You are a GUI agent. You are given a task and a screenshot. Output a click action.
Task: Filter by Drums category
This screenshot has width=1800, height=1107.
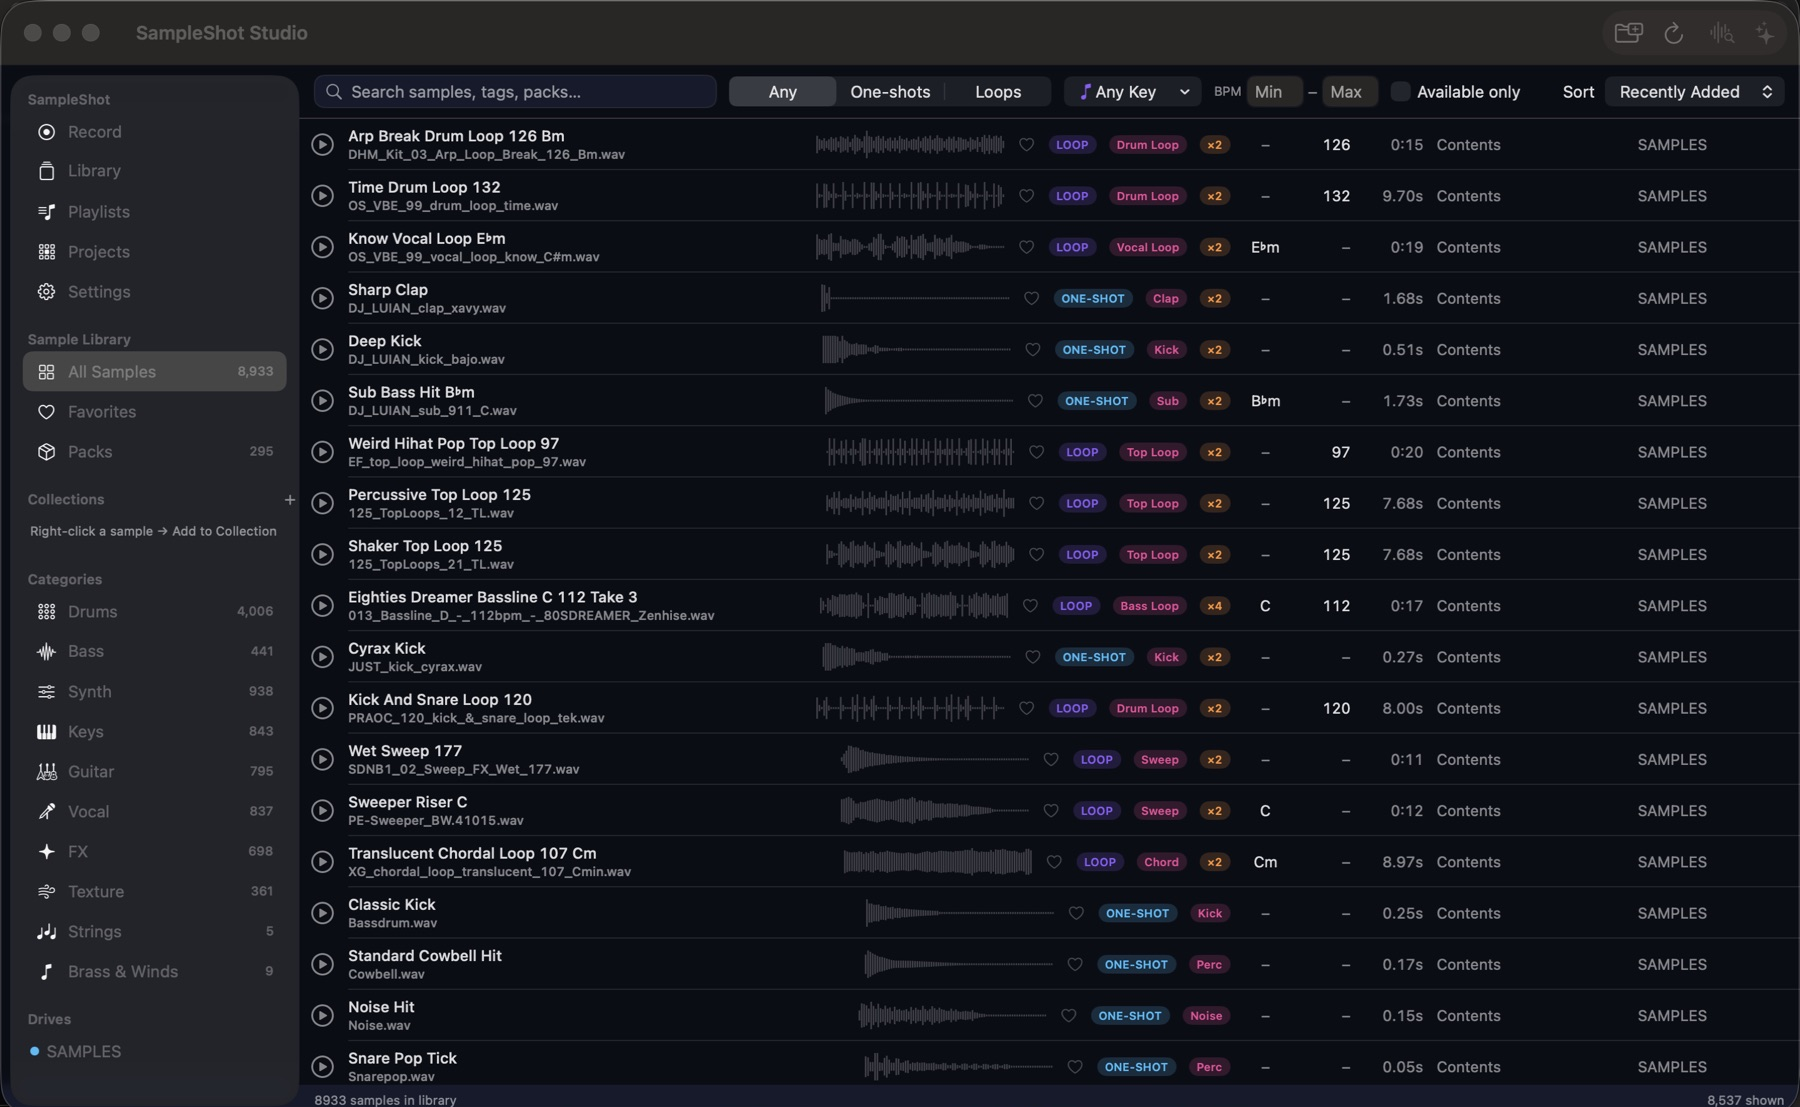coord(154,612)
